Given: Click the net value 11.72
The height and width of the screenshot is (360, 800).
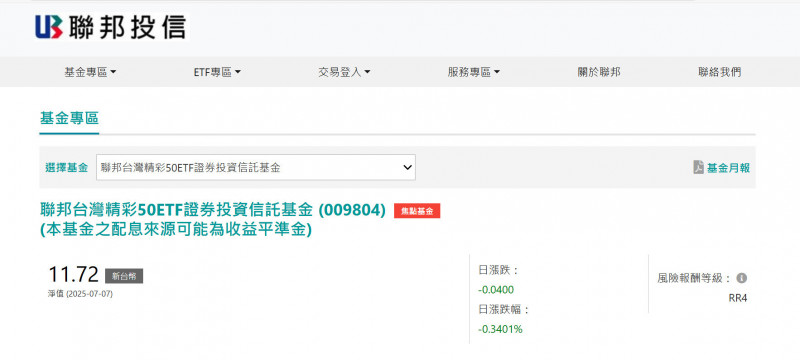Looking at the screenshot, I should click(73, 275).
